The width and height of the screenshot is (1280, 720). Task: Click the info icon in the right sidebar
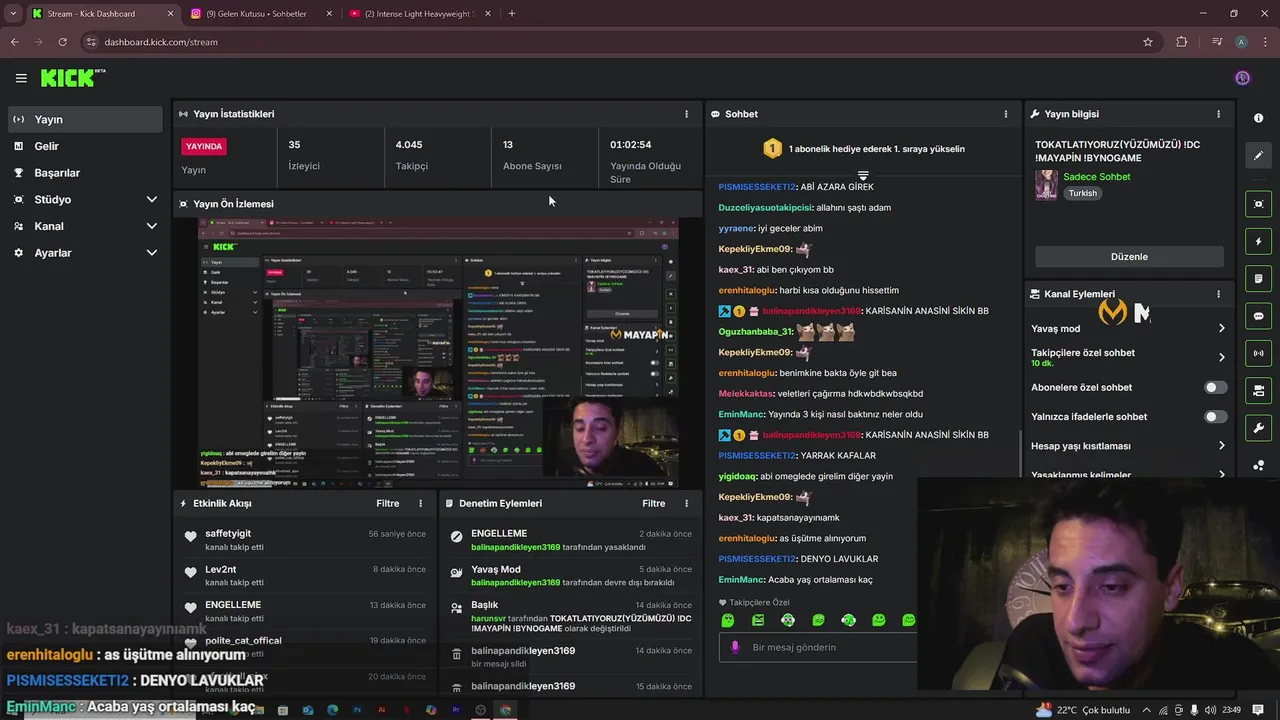point(1258,118)
